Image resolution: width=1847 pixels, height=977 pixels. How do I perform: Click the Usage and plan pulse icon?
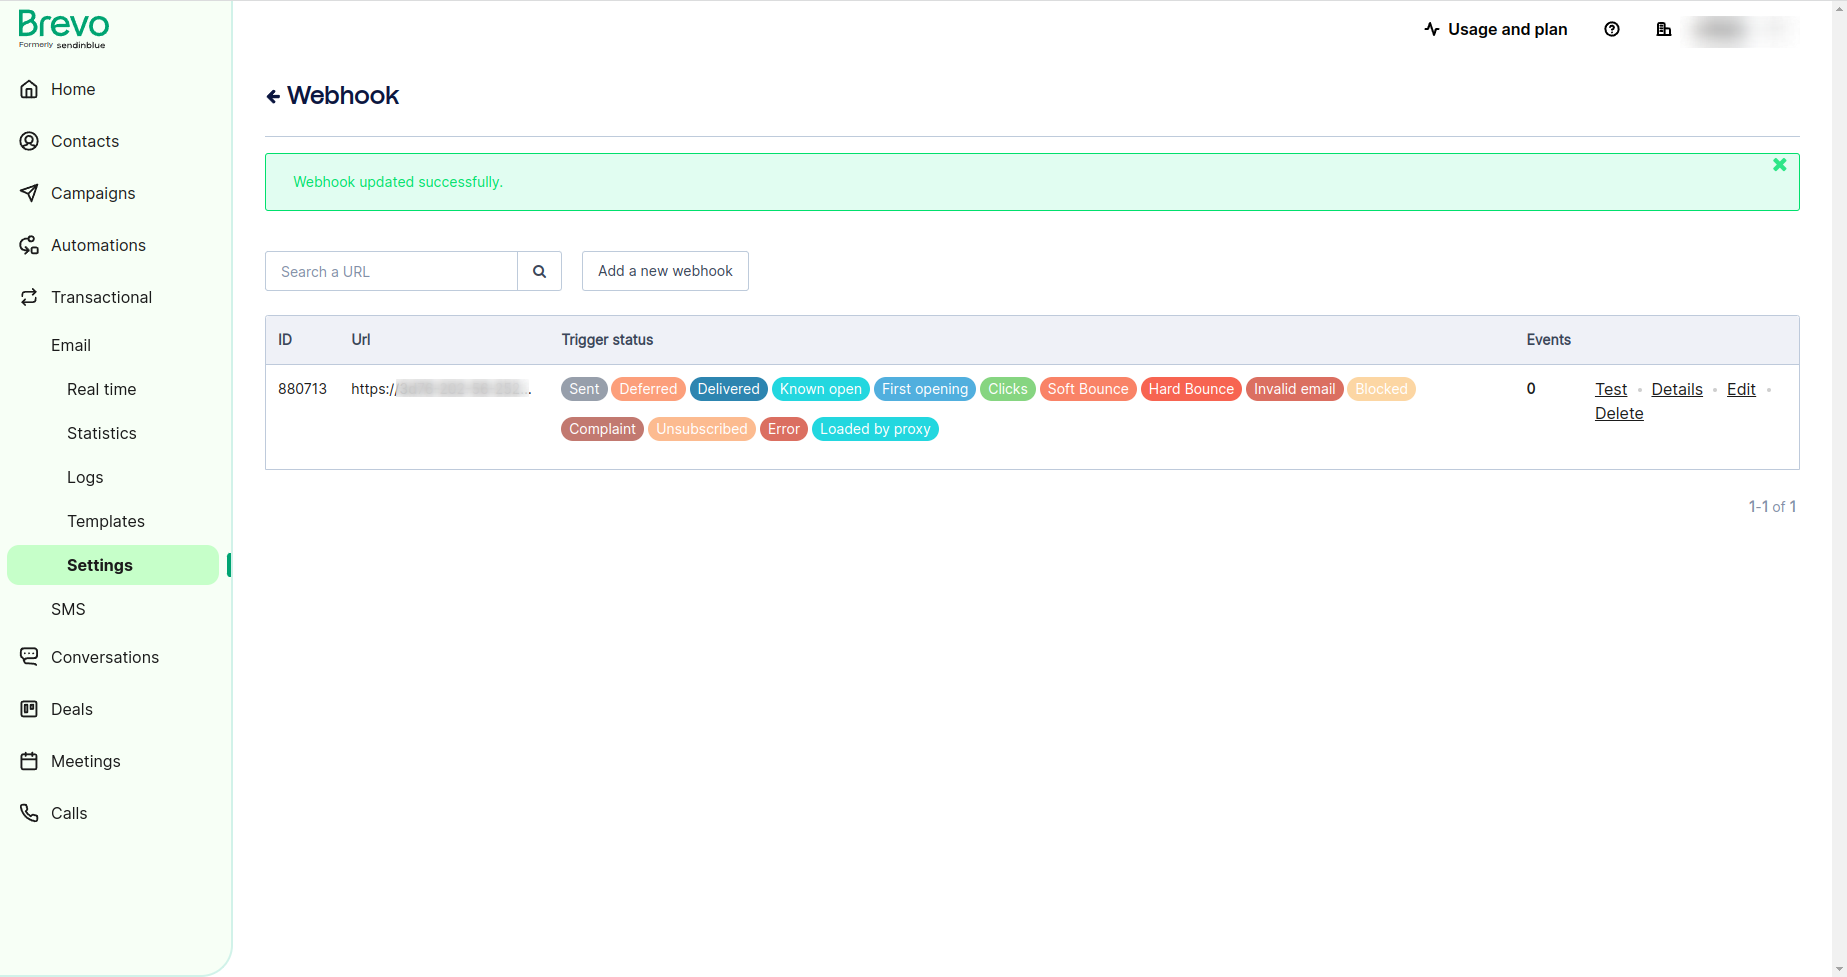[1432, 30]
